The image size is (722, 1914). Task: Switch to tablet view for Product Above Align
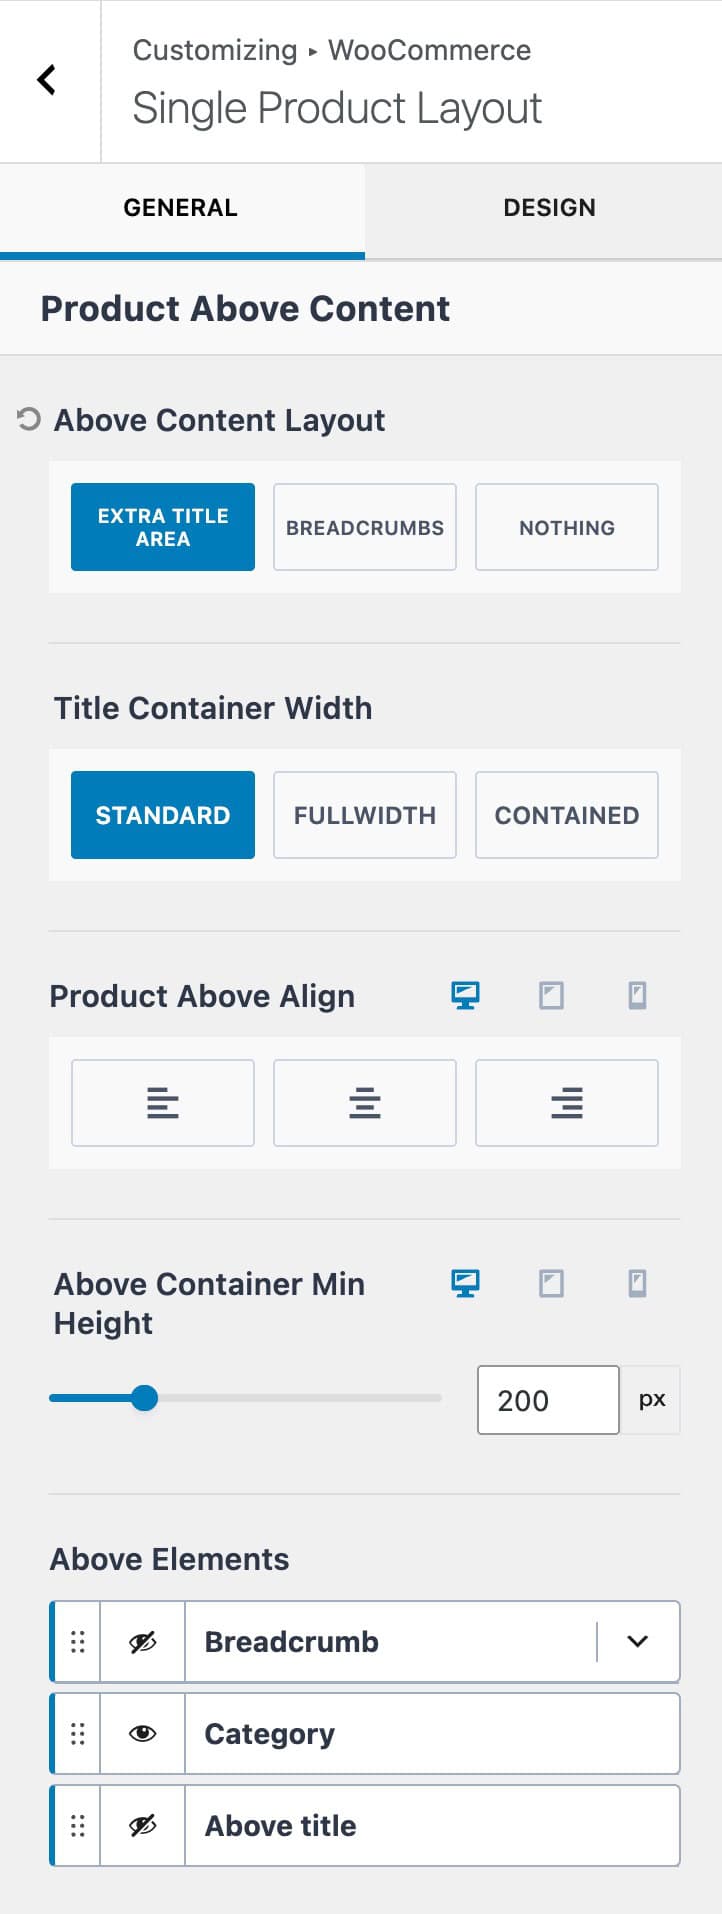(x=551, y=995)
